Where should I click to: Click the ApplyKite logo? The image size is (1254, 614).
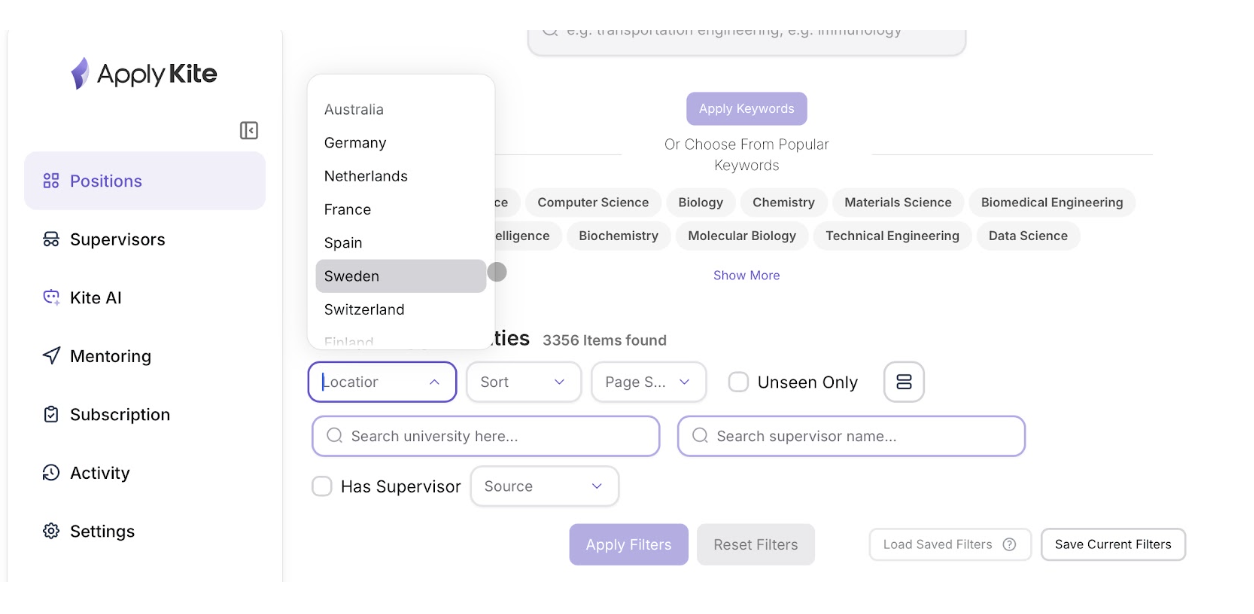(144, 74)
